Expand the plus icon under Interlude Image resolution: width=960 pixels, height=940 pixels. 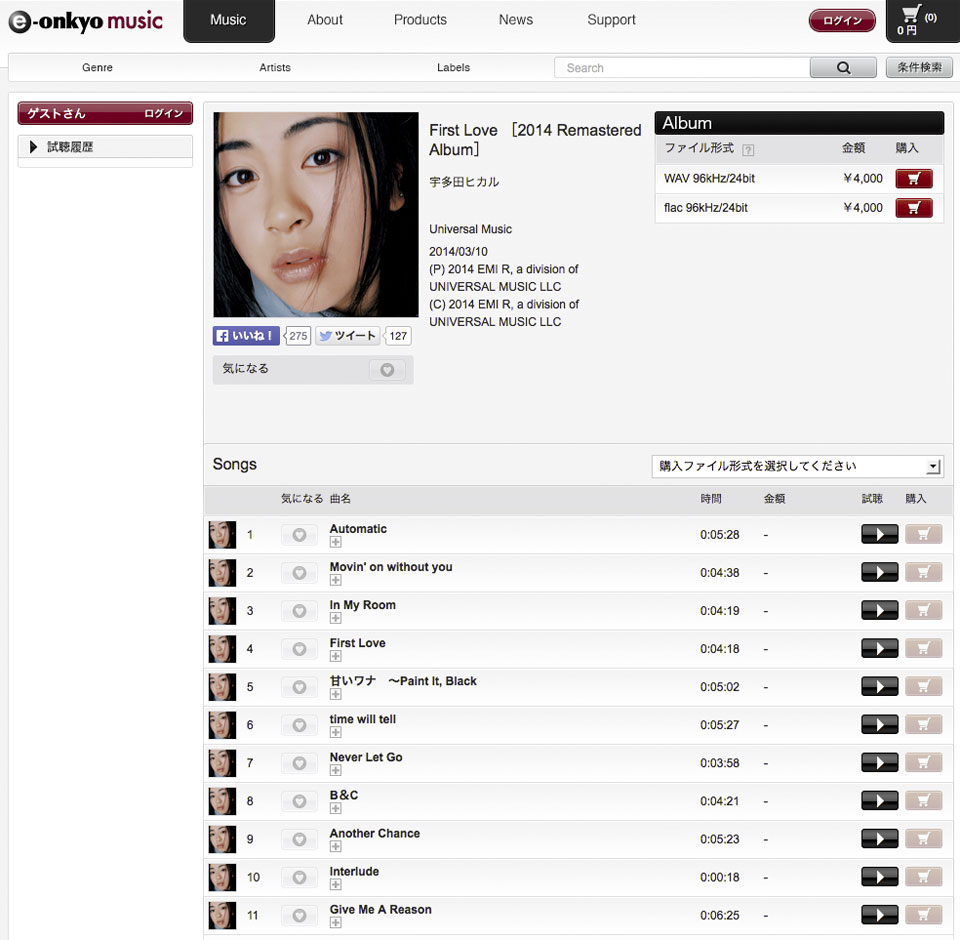pyautogui.click(x=336, y=884)
